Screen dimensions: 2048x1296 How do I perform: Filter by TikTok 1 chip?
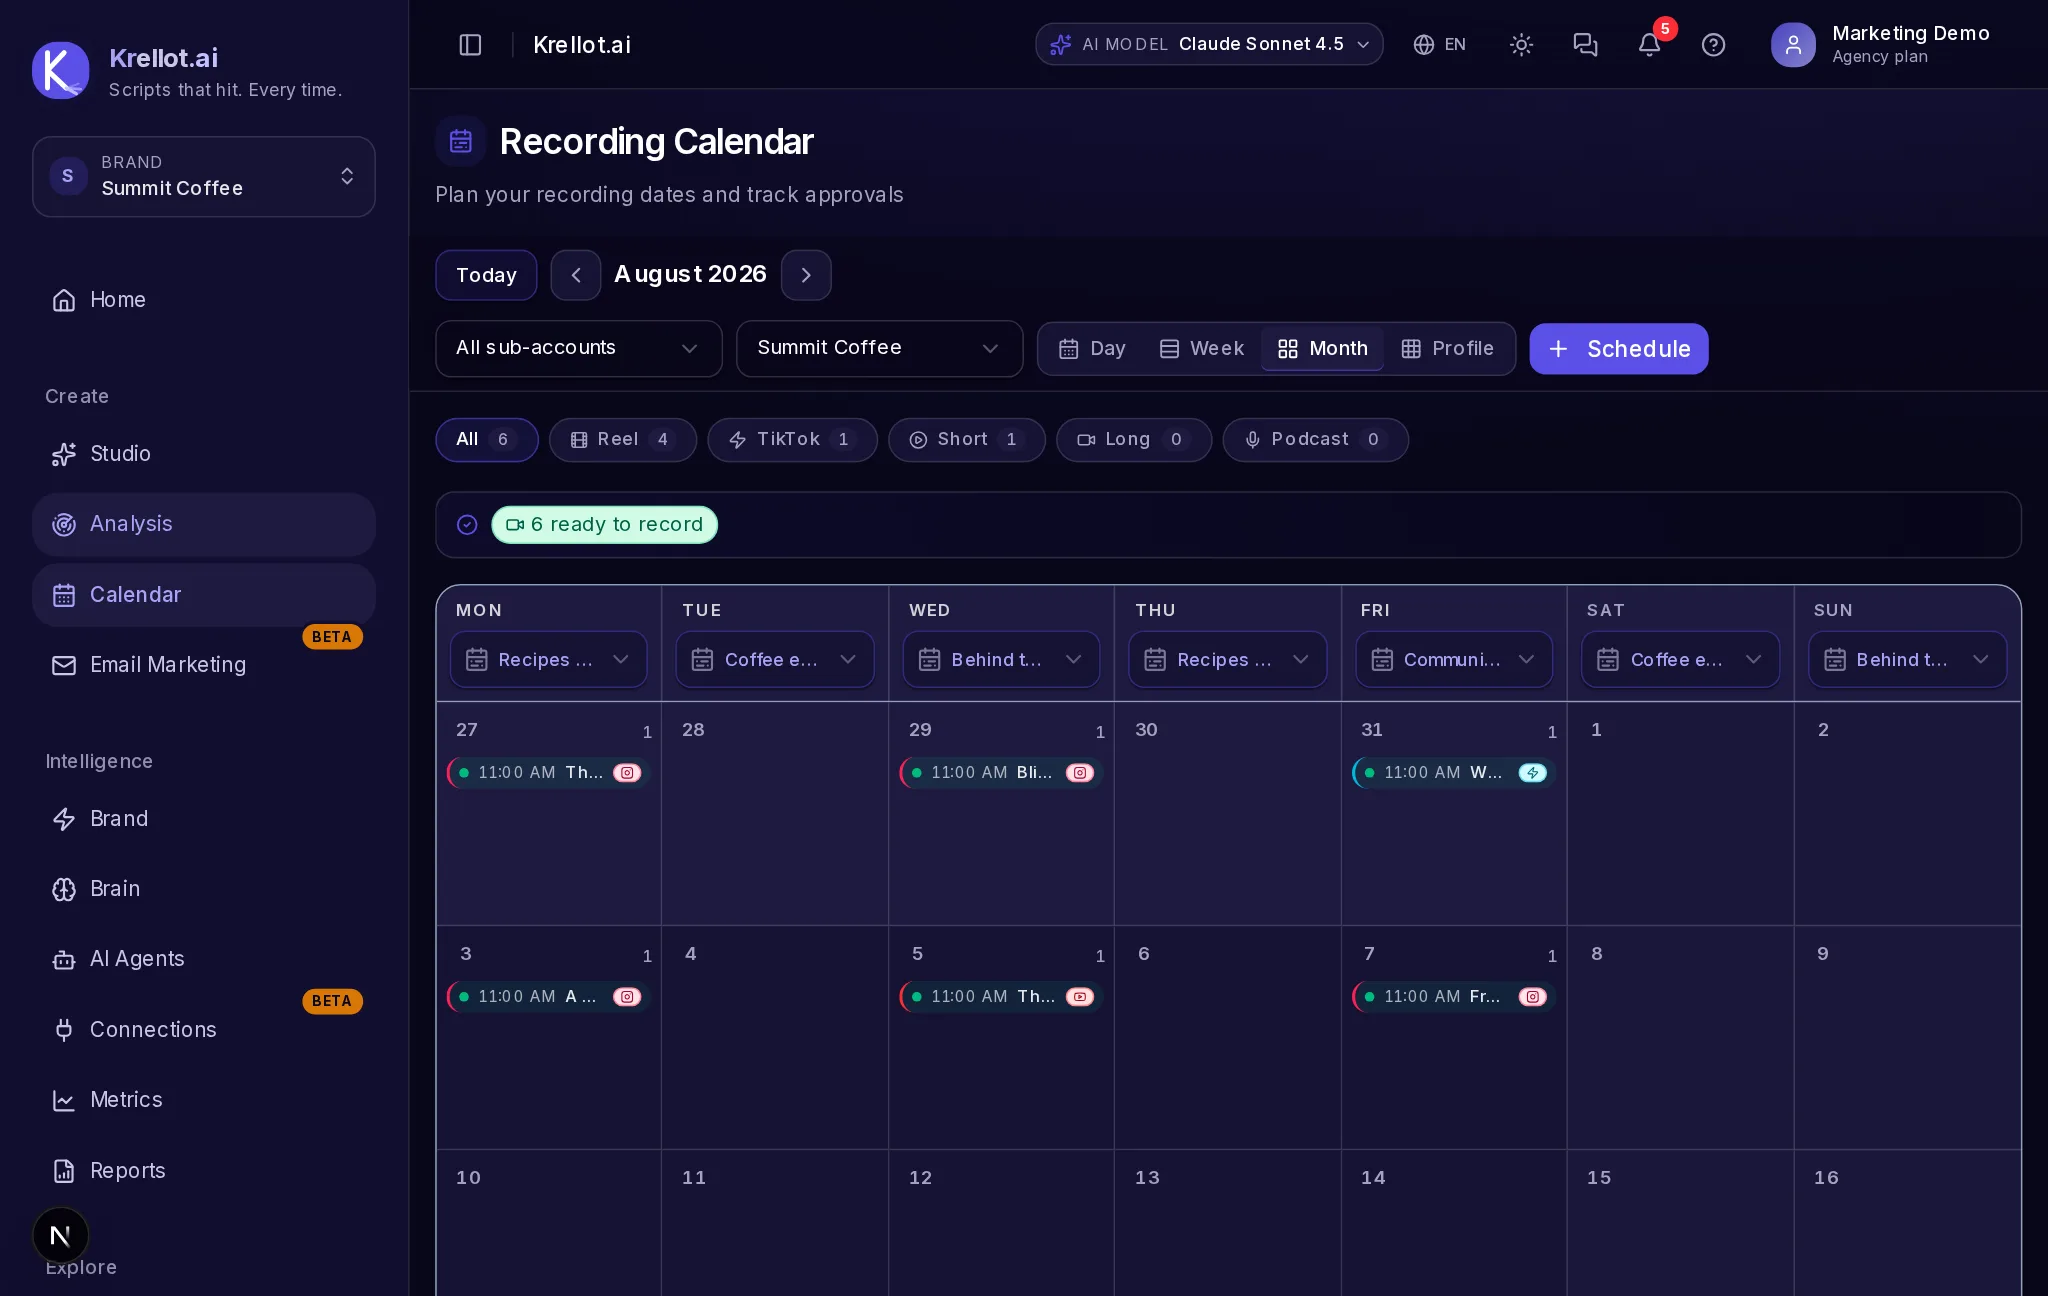coord(792,440)
